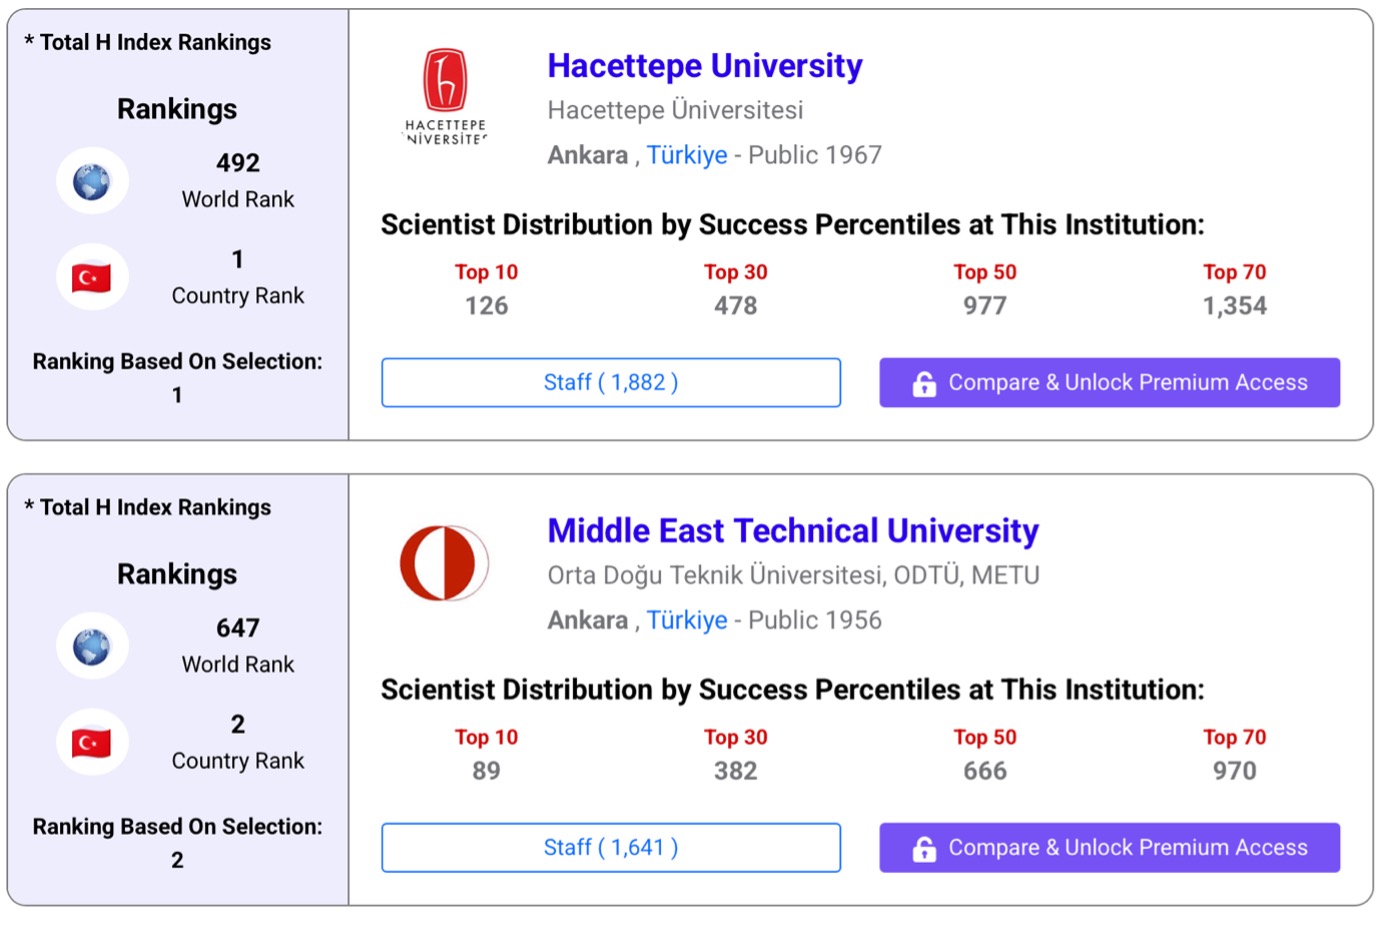1390x925 pixels.
Task: Select Top 10 count 126 at Hacettepe
Action: [486, 306]
